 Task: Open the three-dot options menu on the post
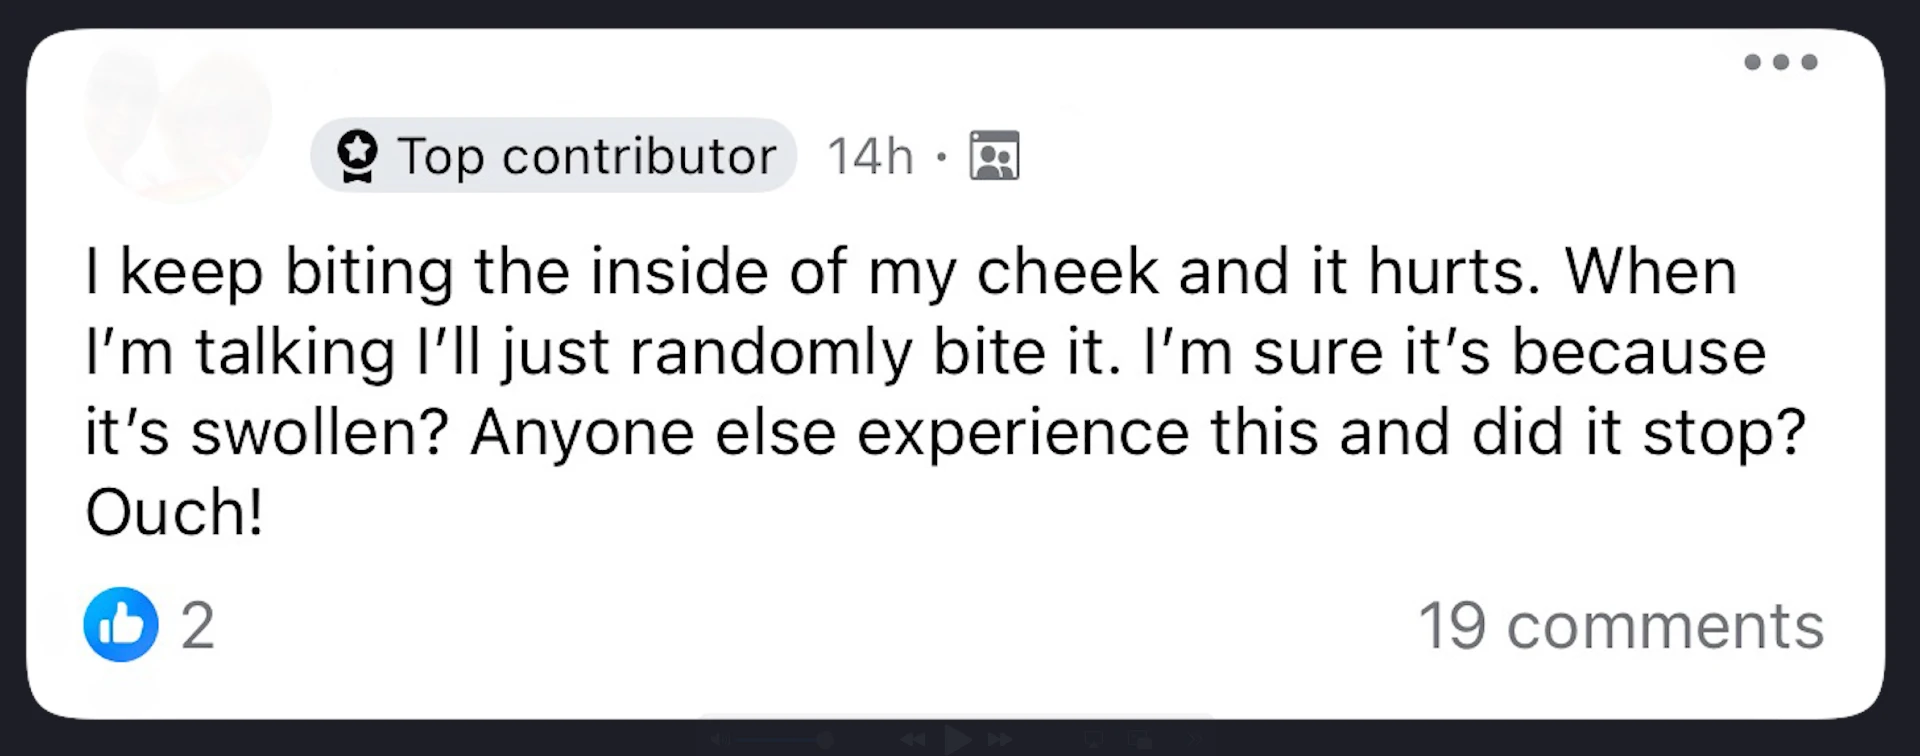tap(1781, 62)
